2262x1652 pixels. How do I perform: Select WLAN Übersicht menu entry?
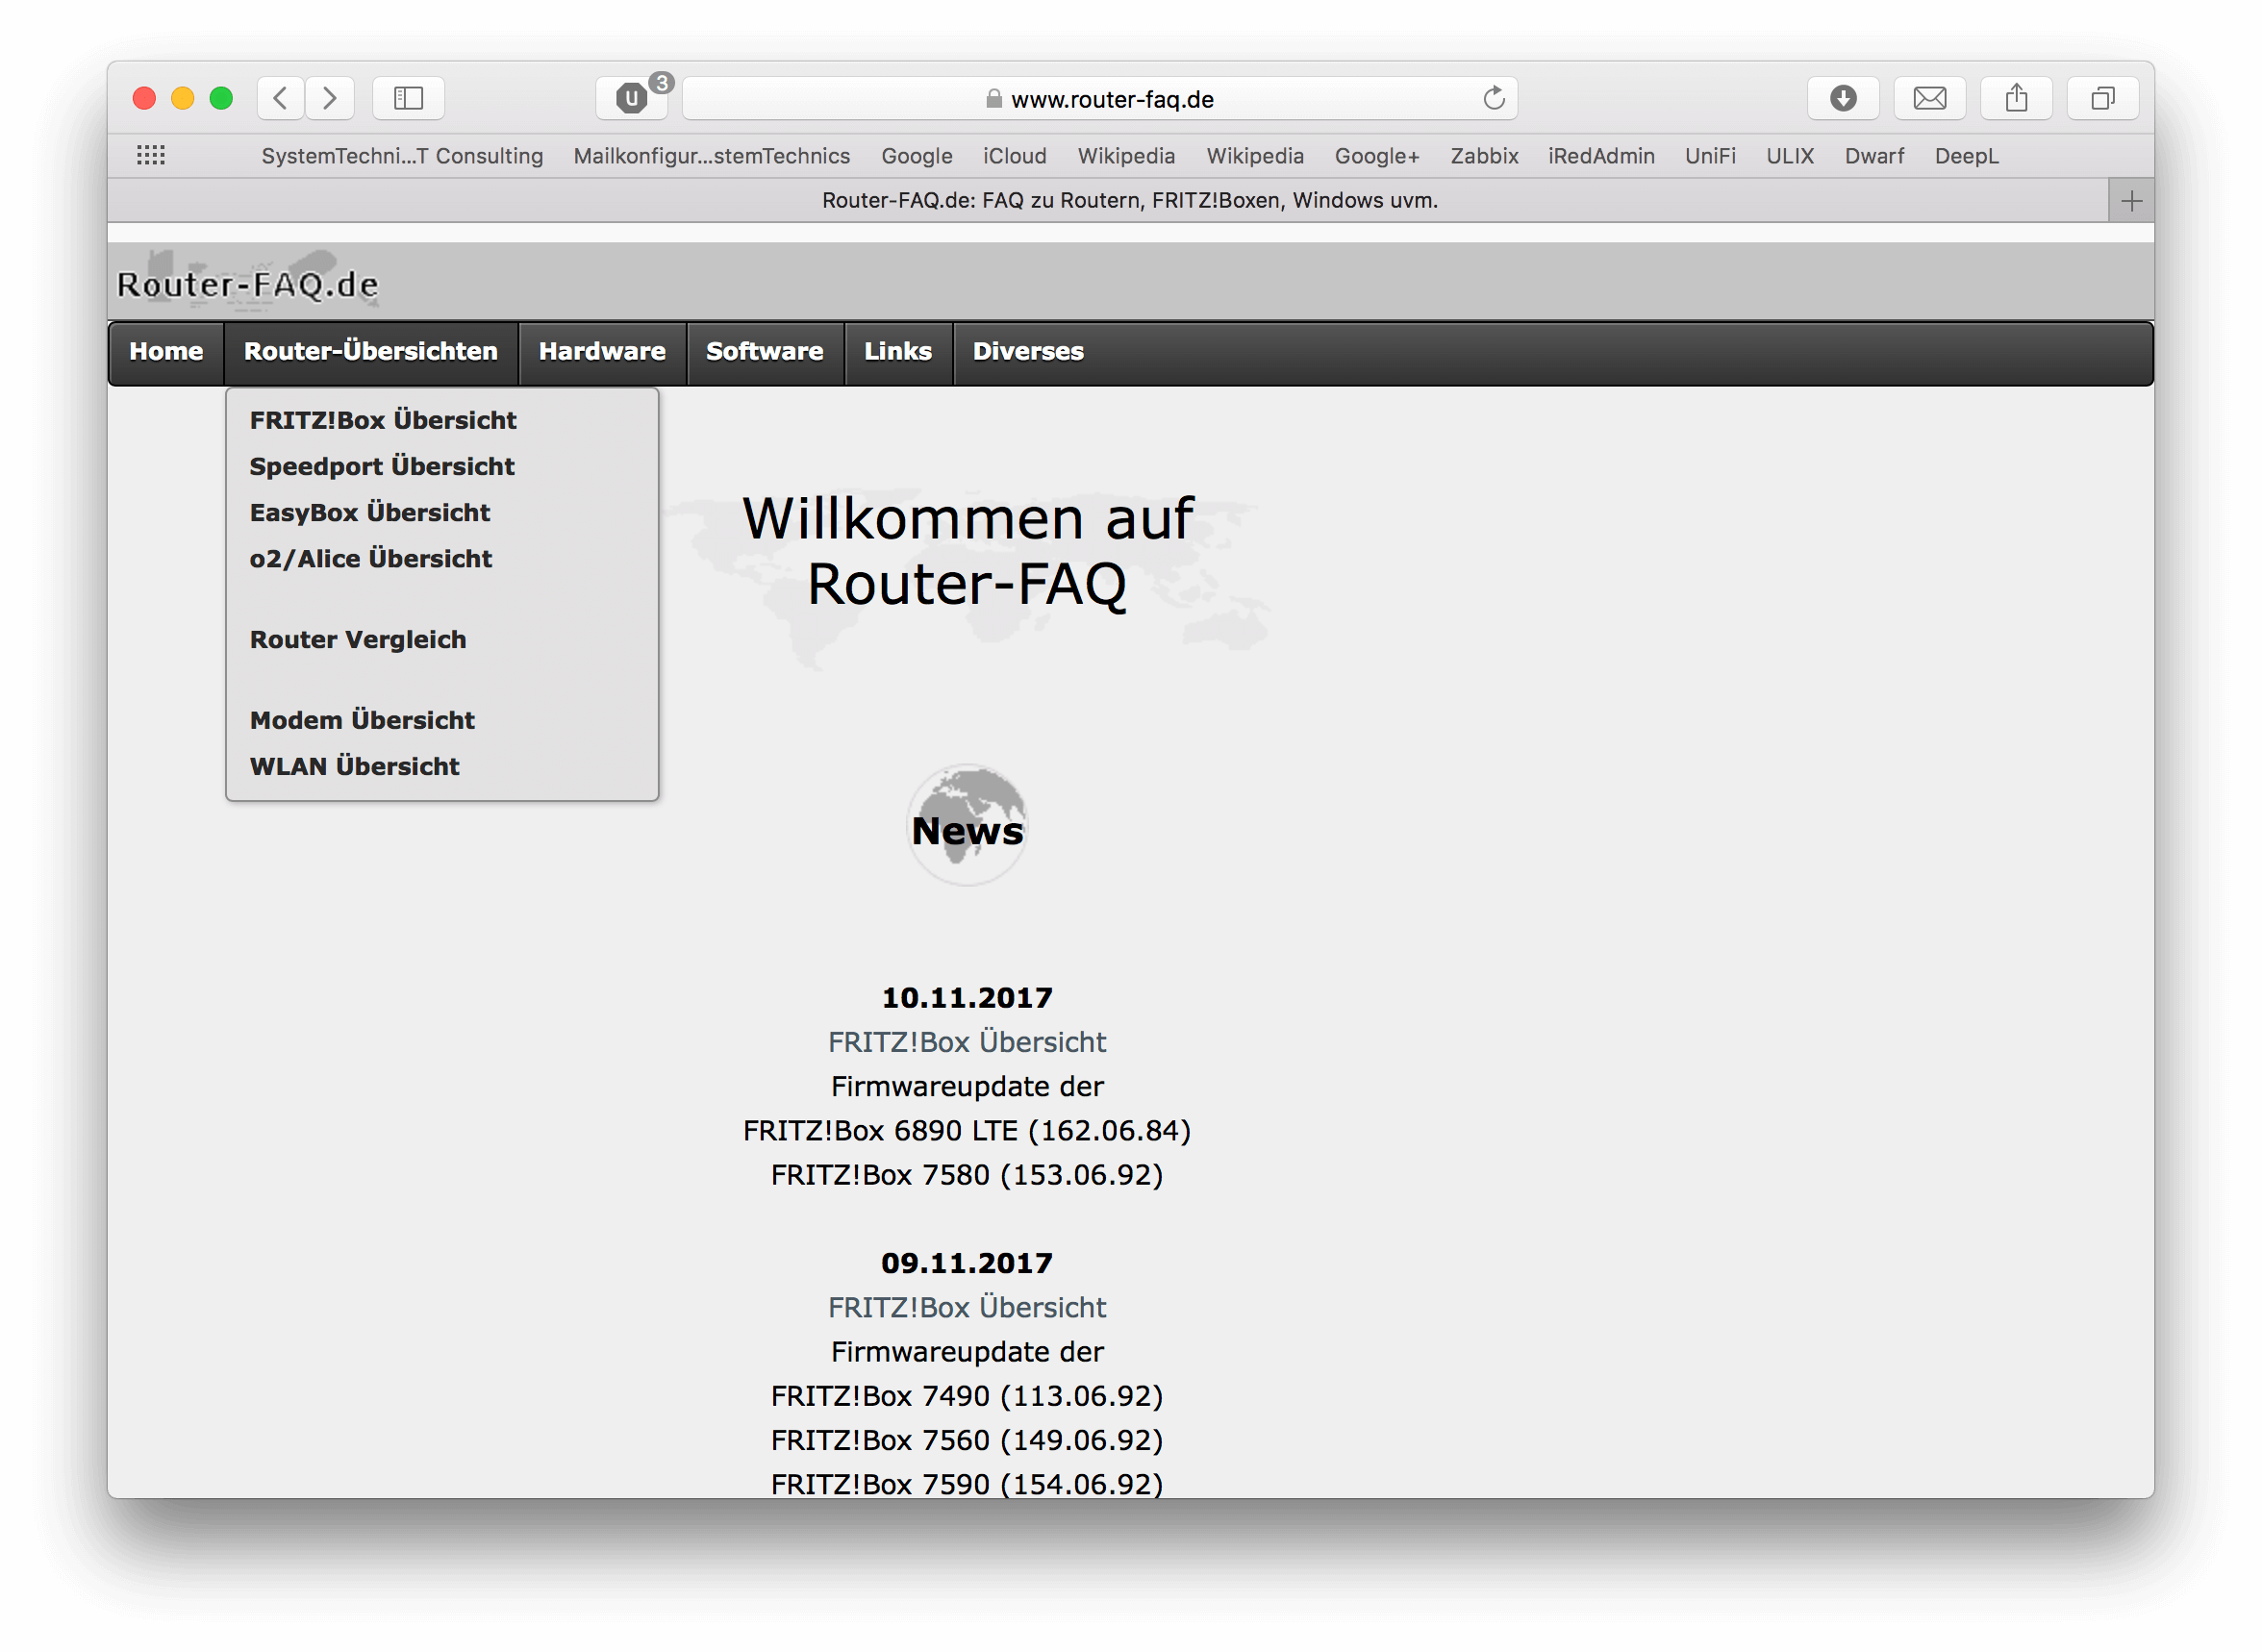point(355,766)
